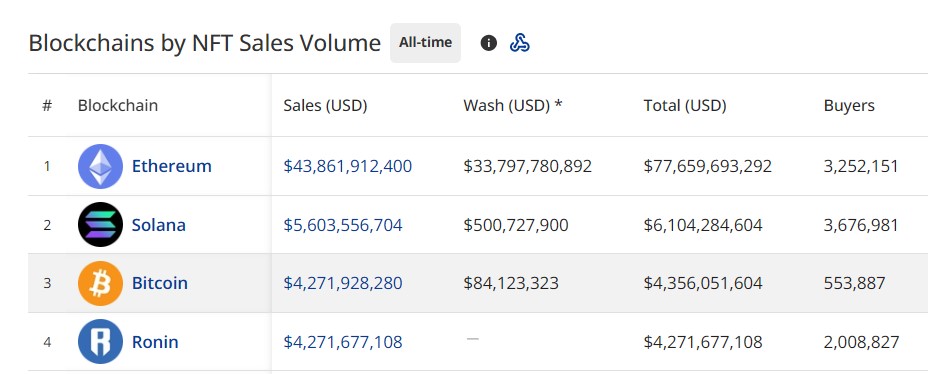Open the Ronin logo icon
Viewport: 944px width, 374px height.
point(100,341)
